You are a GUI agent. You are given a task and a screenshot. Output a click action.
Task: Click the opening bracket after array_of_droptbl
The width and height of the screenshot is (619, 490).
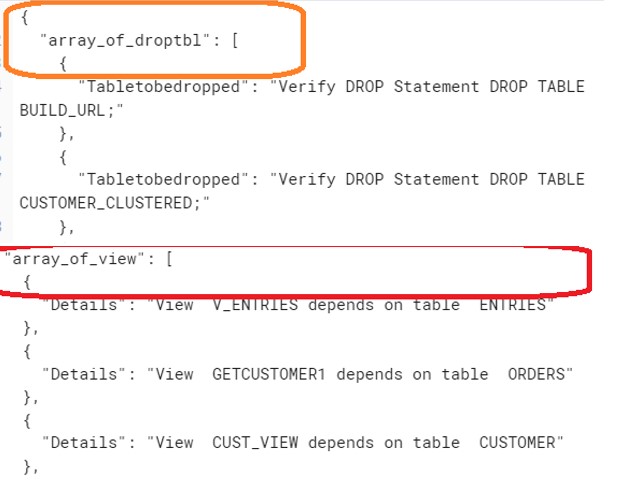pyautogui.click(x=235, y=40)
